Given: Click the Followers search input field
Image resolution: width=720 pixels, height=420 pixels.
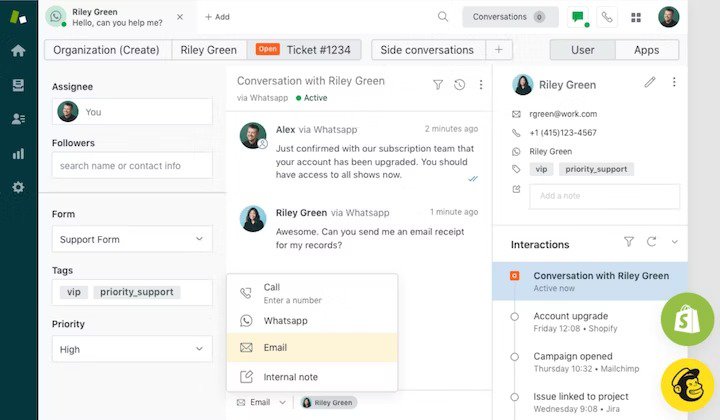Looking at the screenshot, I should pyautogui.click(x=131, y=165).
